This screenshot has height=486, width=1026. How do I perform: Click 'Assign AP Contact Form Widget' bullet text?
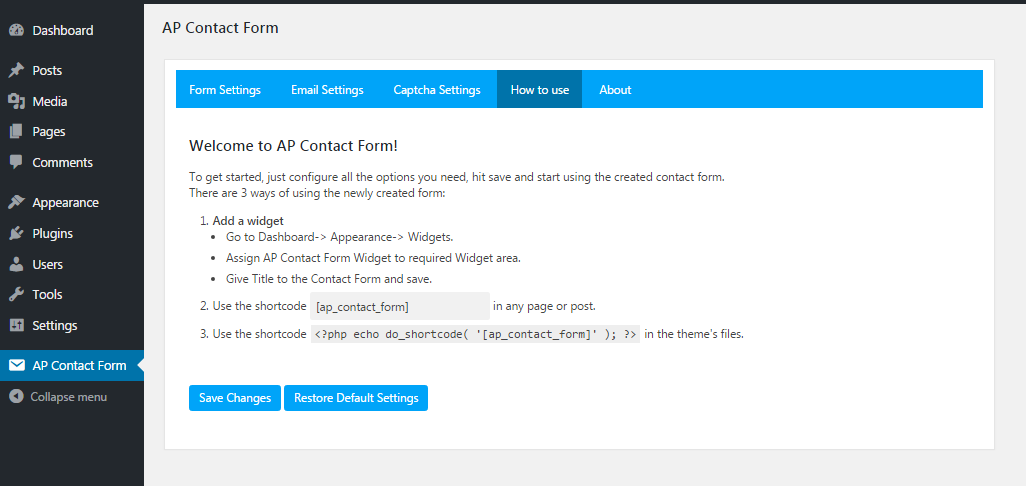click(x=374, y=258)
